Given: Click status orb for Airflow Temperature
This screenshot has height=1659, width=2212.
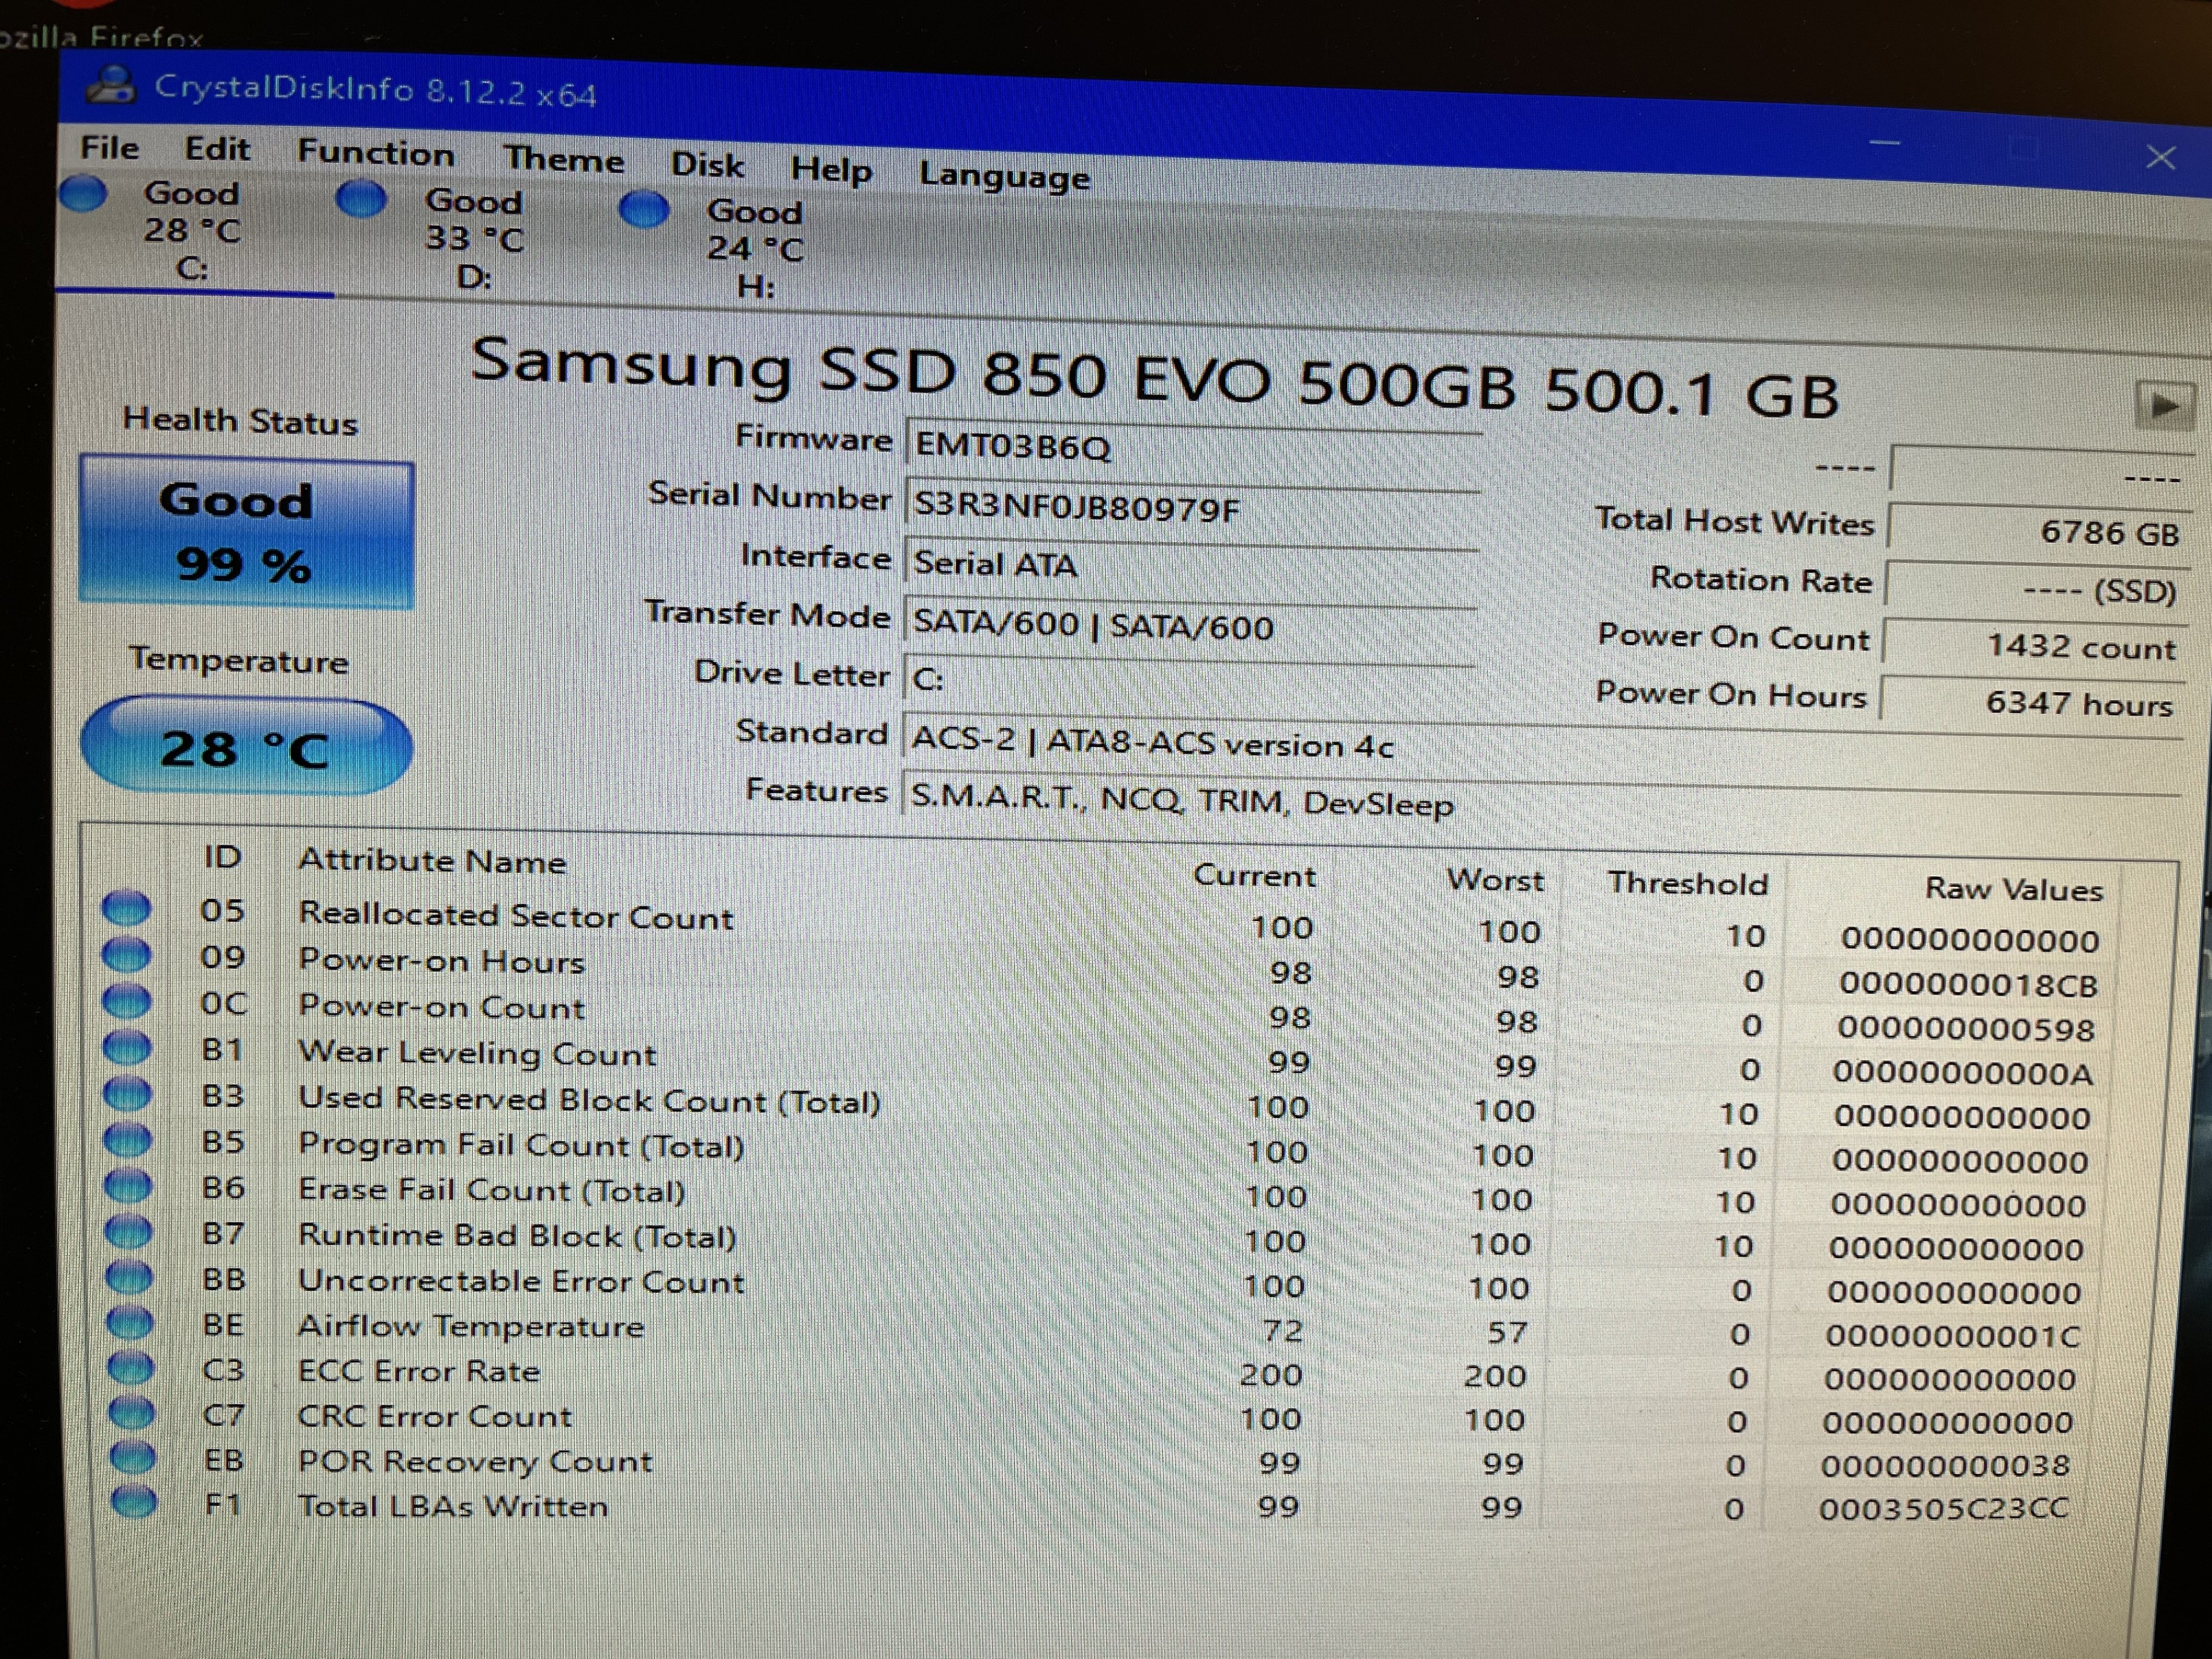Looking at the screenshot, I should click(130, 1322).
